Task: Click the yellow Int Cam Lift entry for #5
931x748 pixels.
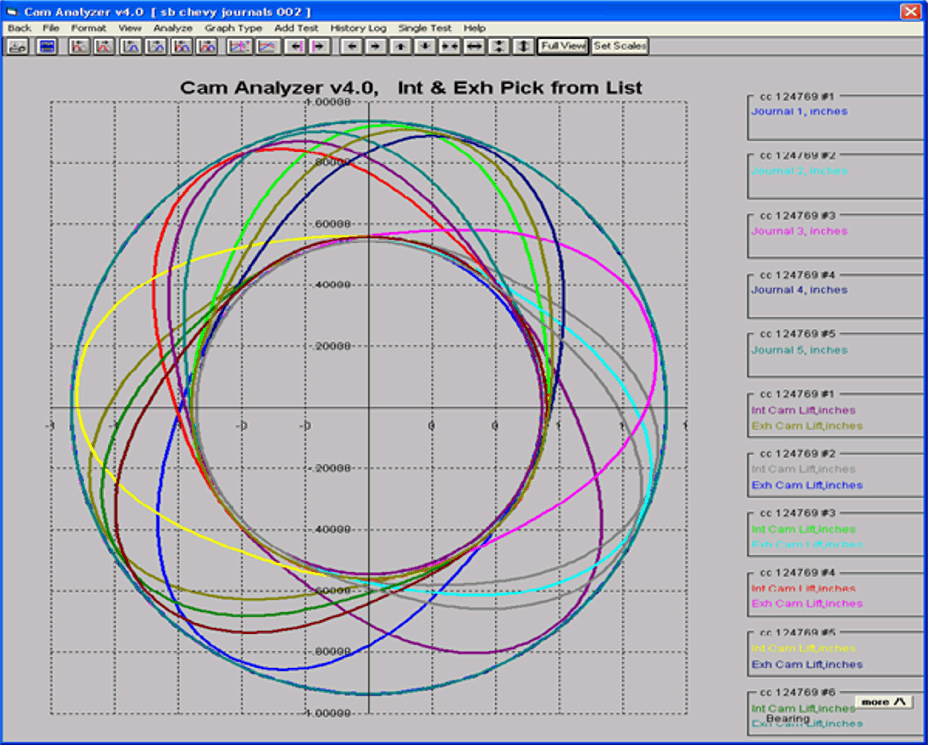Action: coord(803,649)
